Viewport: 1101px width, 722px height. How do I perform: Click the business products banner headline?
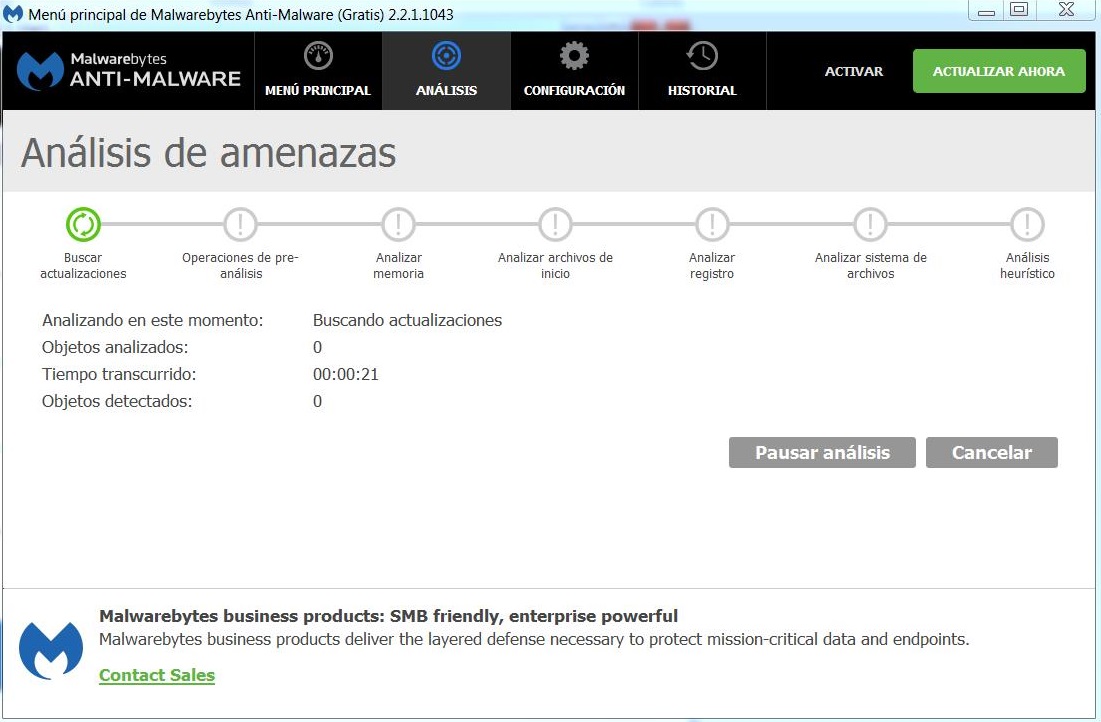pyautogui.click(x=388, y=616)
